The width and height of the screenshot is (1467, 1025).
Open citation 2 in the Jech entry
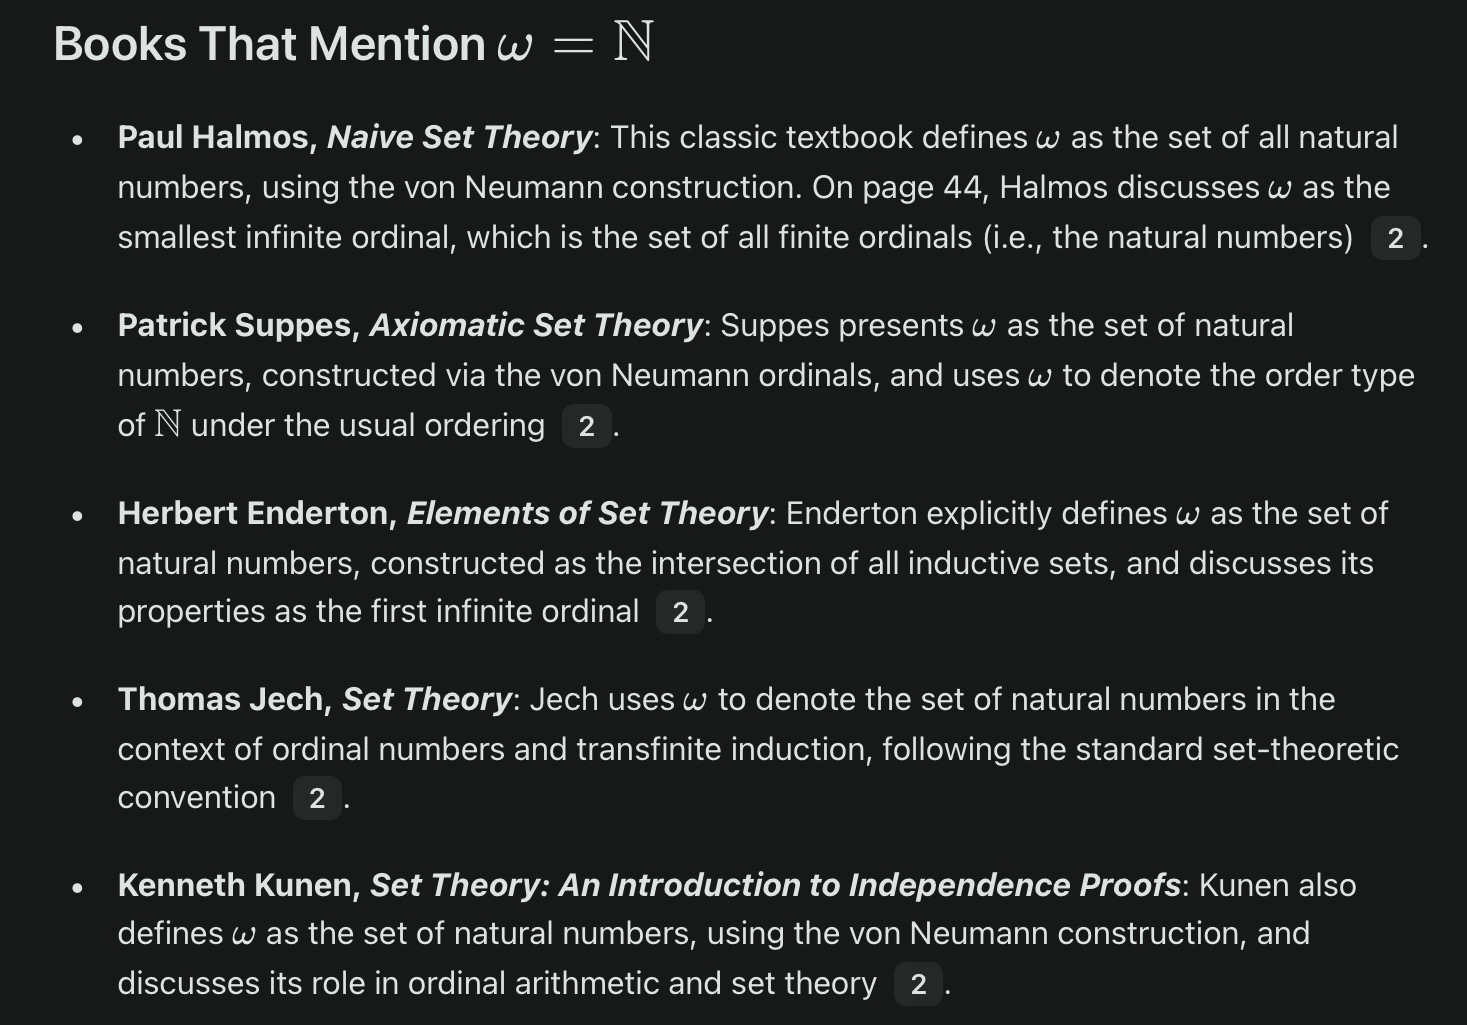pos(317,798)
